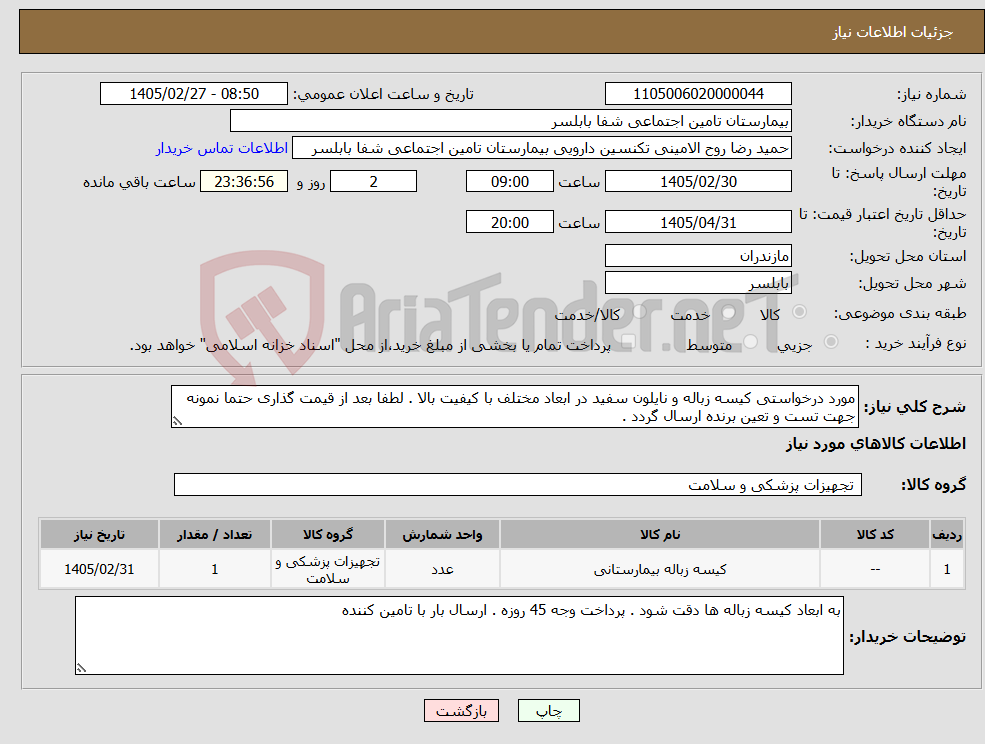Toggle the Islamic treasury payment checkbox

pyautogui.click(x=628, y=342)
